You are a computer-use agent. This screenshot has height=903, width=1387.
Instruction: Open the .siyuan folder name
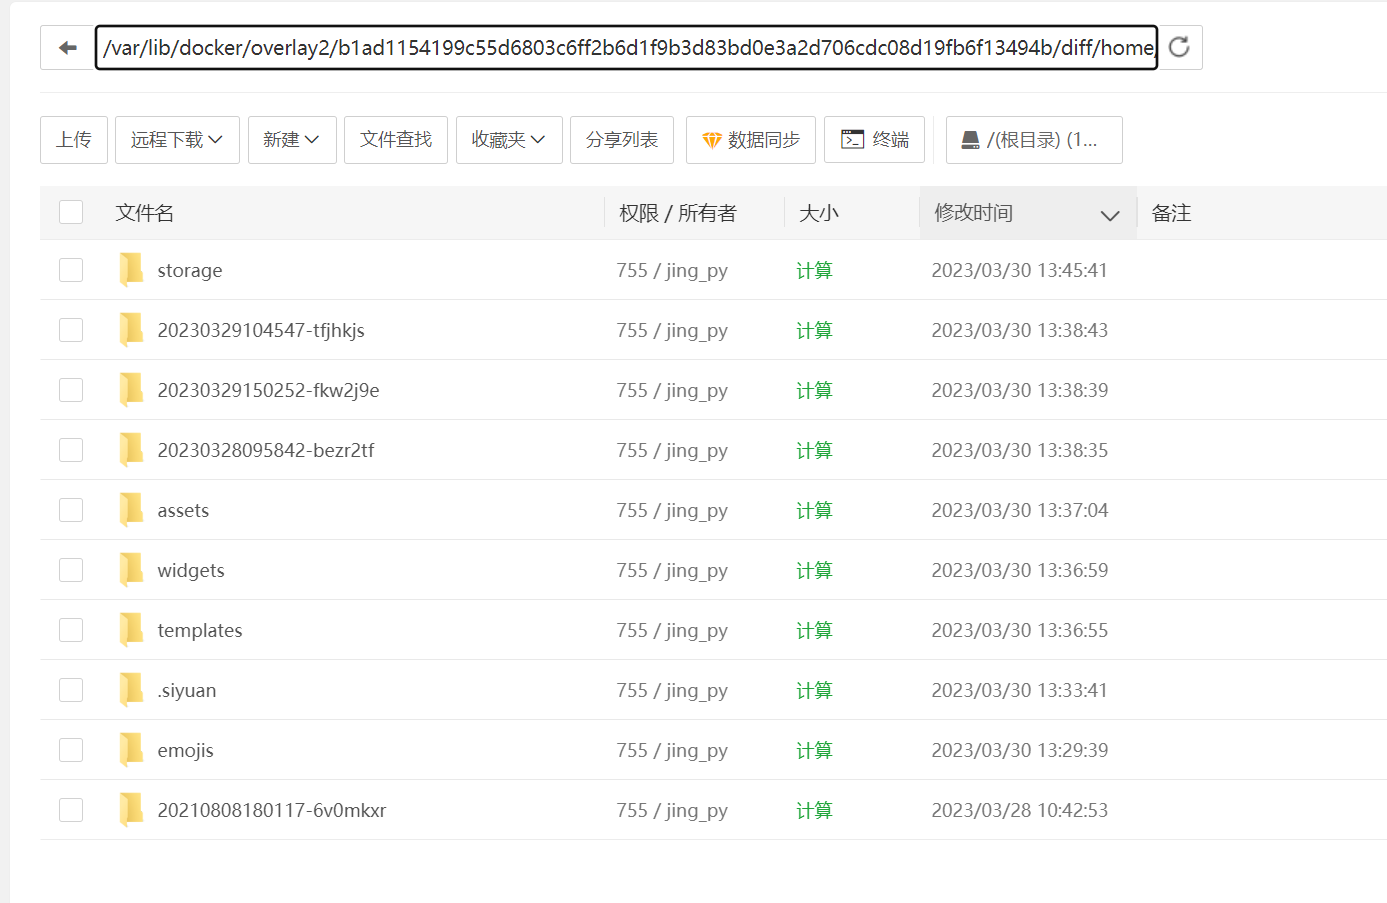click(x=187, y=690)
